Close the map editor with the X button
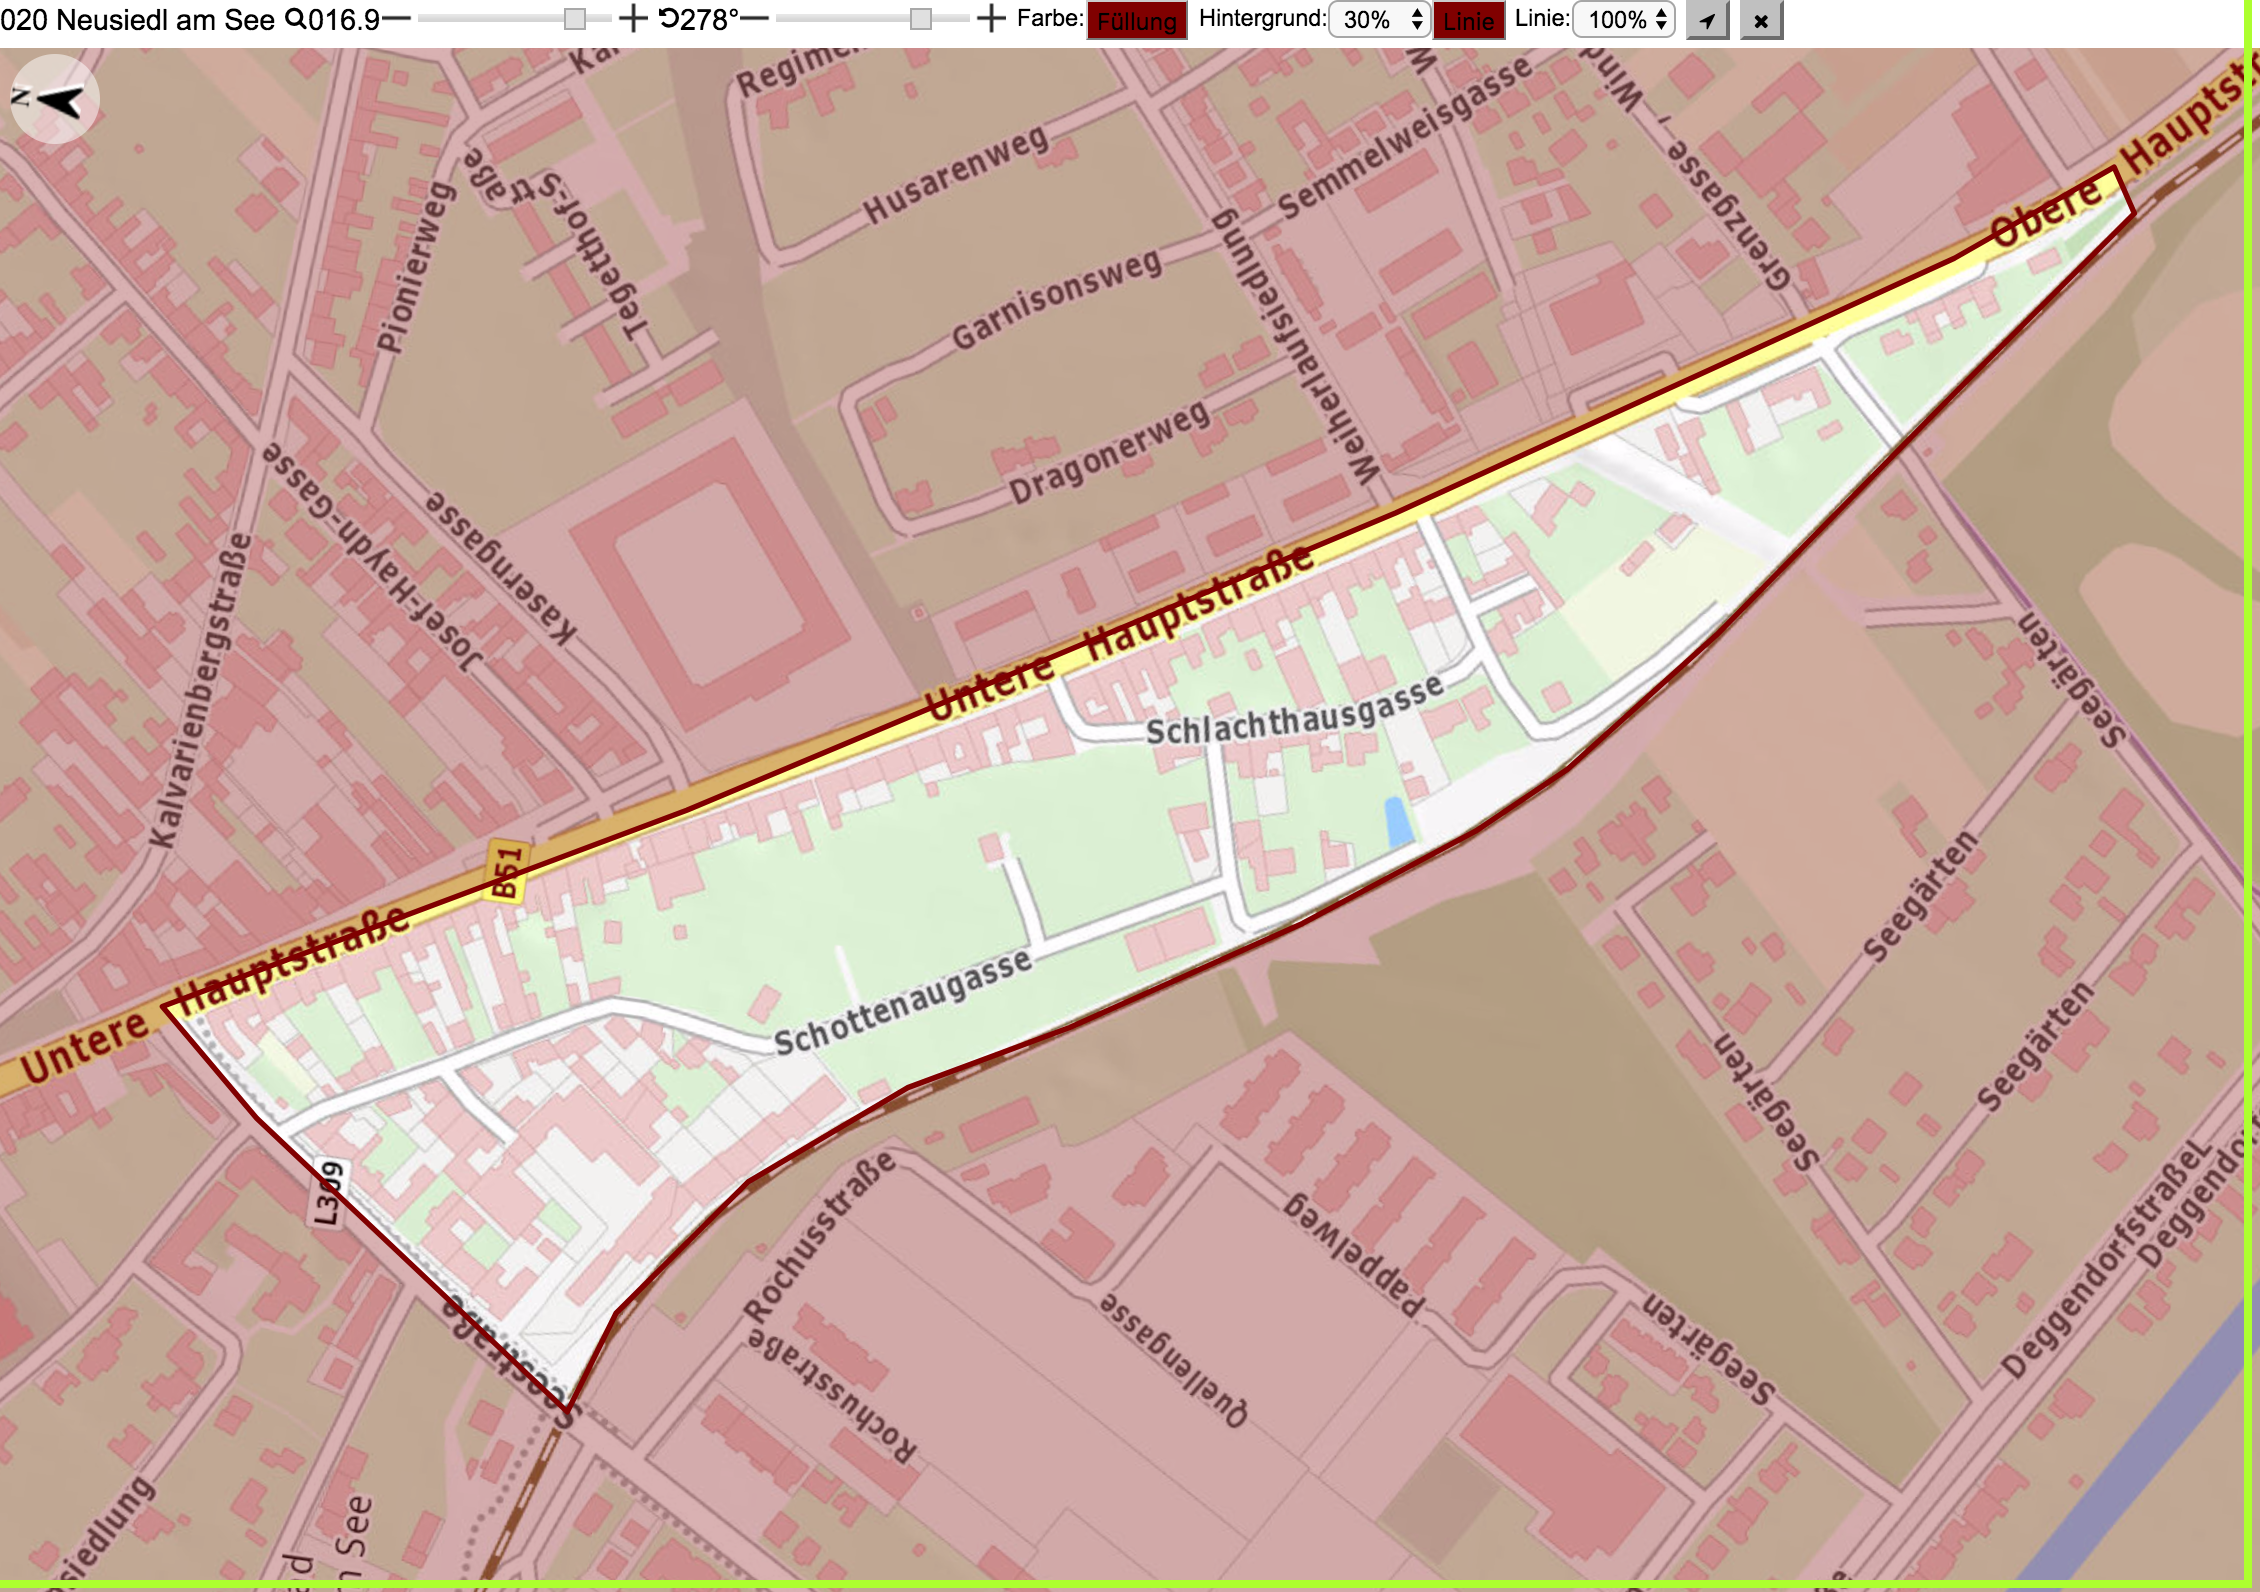 (1761, 20)
